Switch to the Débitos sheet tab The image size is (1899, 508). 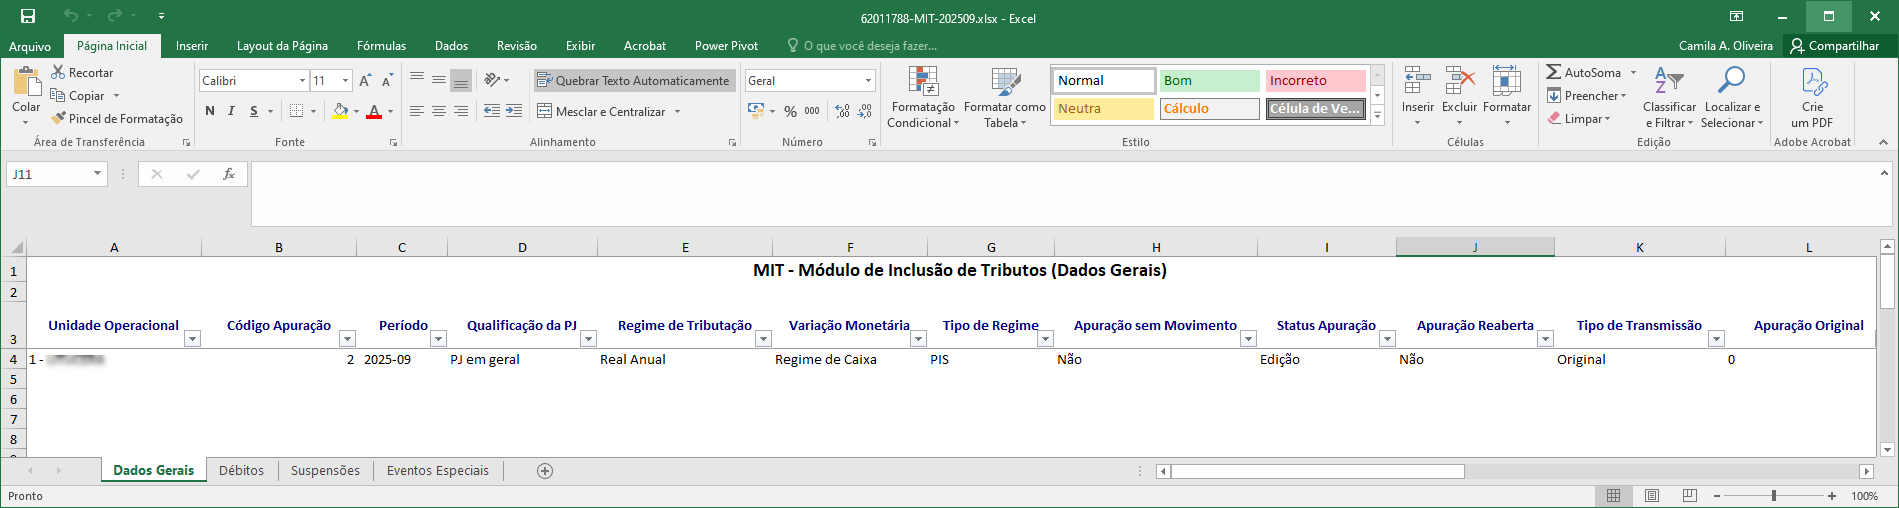241,471
